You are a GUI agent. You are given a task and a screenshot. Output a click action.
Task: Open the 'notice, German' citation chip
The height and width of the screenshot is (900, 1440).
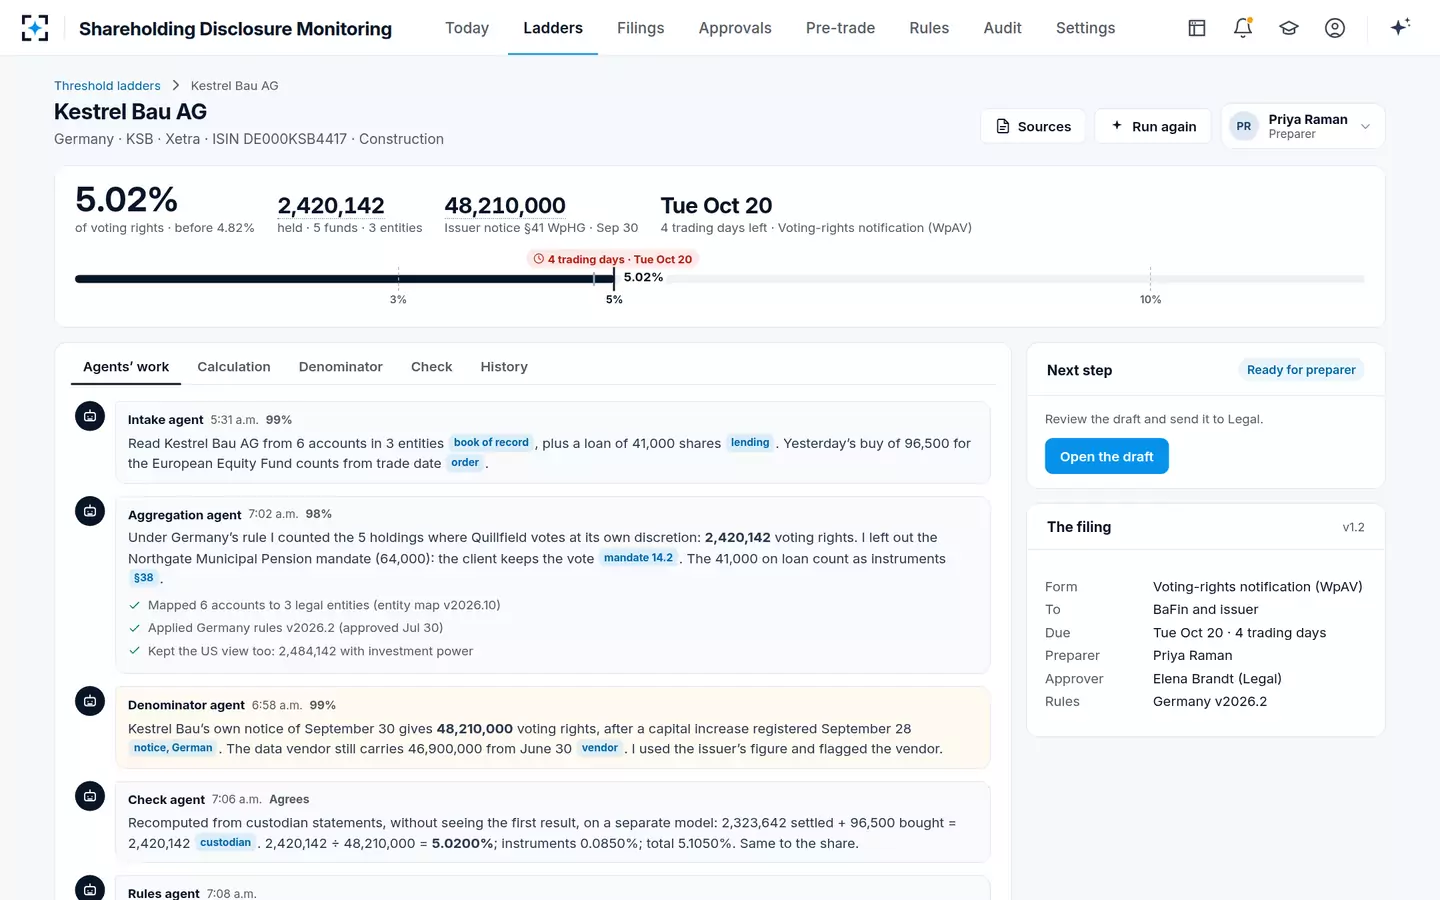(173, 748)
